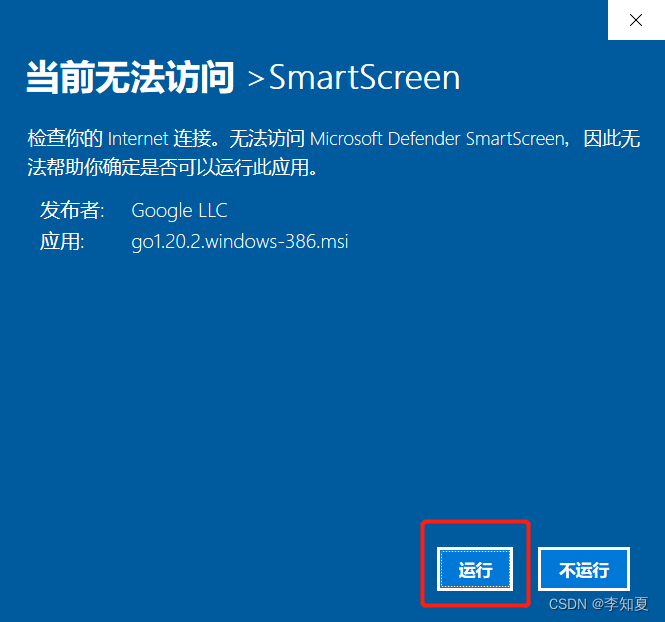Click the app name go1.20.2.windows-386.msi
Image resolution: width=665 pixels, height=622 pixels.
pos(240,242)
